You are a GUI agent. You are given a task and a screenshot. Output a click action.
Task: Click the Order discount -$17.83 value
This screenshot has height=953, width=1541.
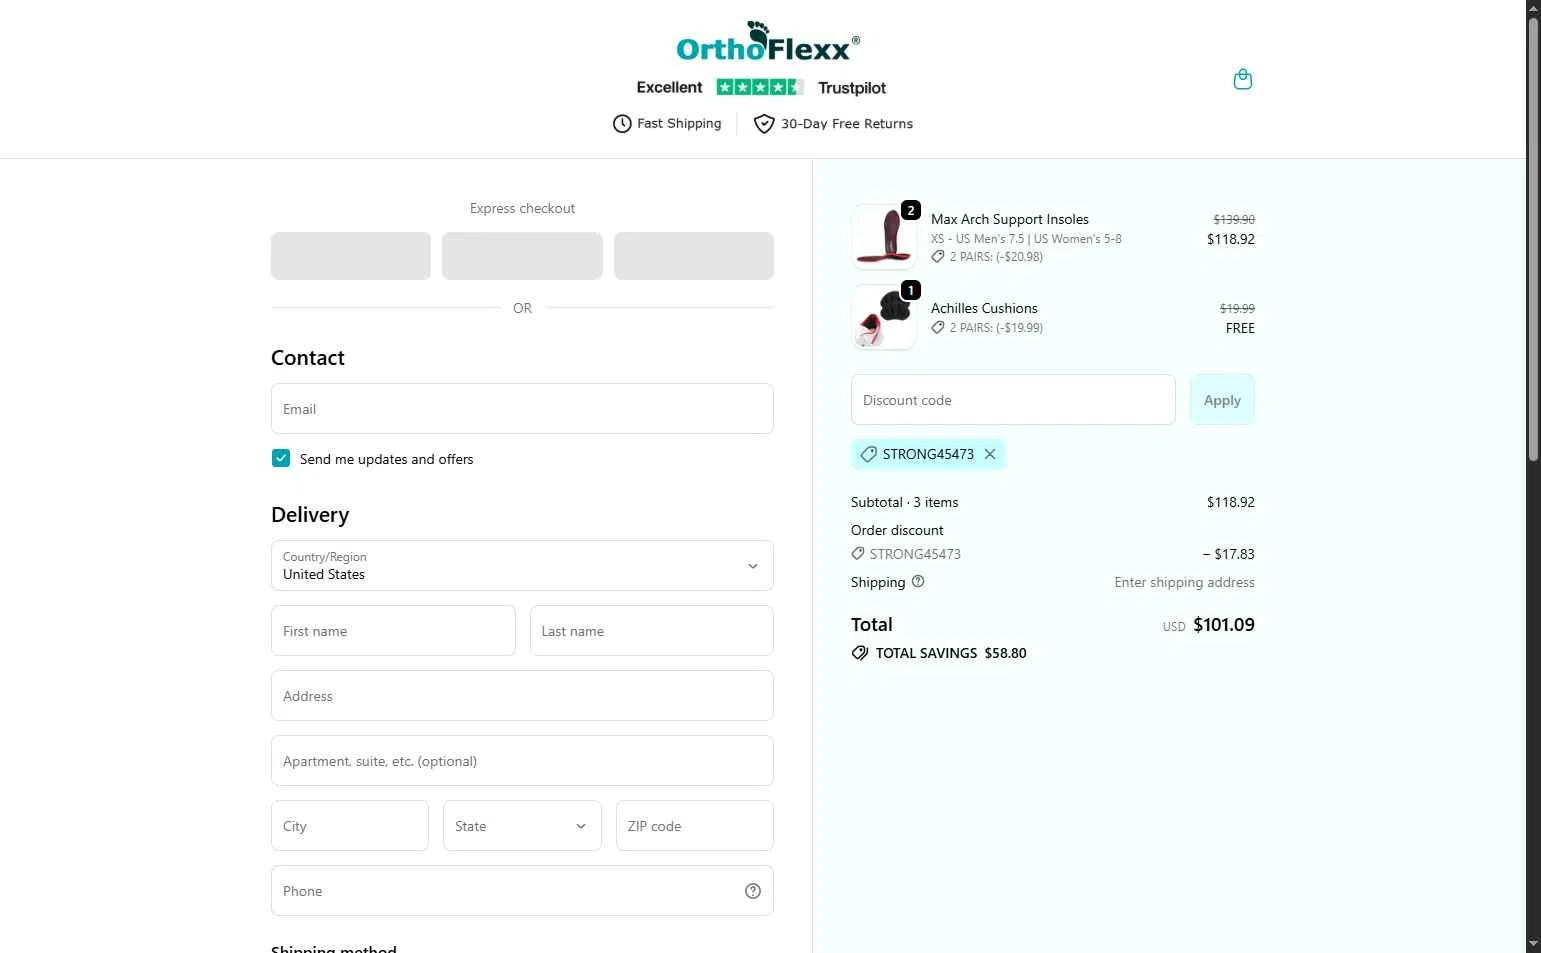[x=1229, y=554]
